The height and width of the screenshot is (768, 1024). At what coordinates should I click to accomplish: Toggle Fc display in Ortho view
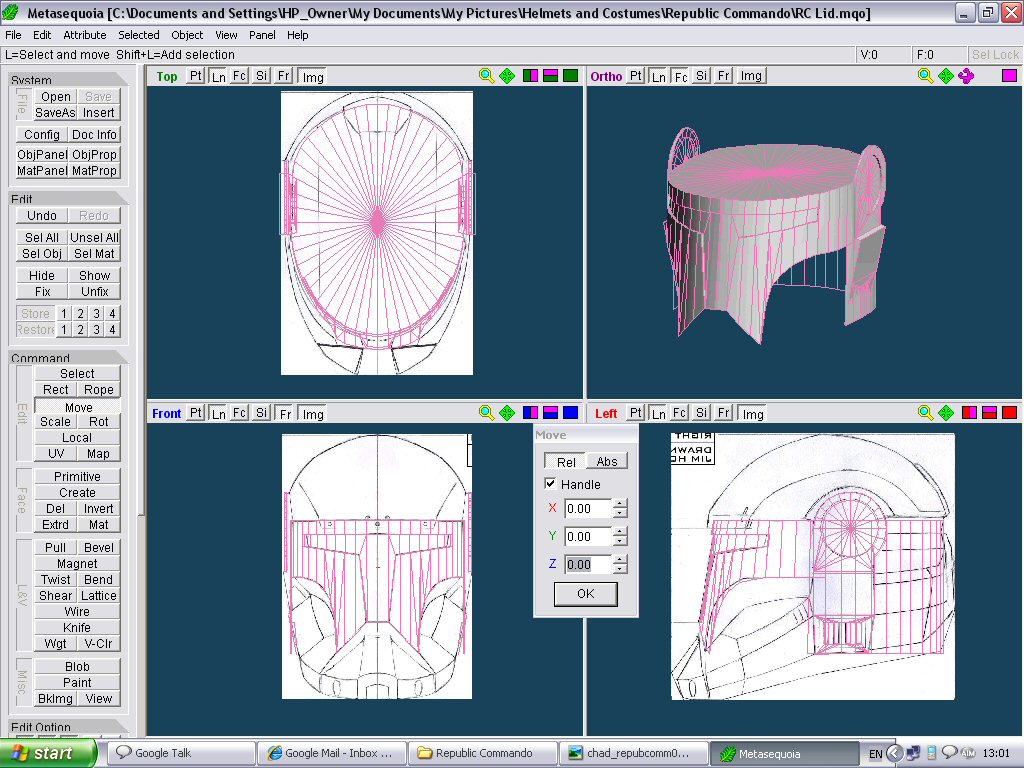(x=680, y=76)
